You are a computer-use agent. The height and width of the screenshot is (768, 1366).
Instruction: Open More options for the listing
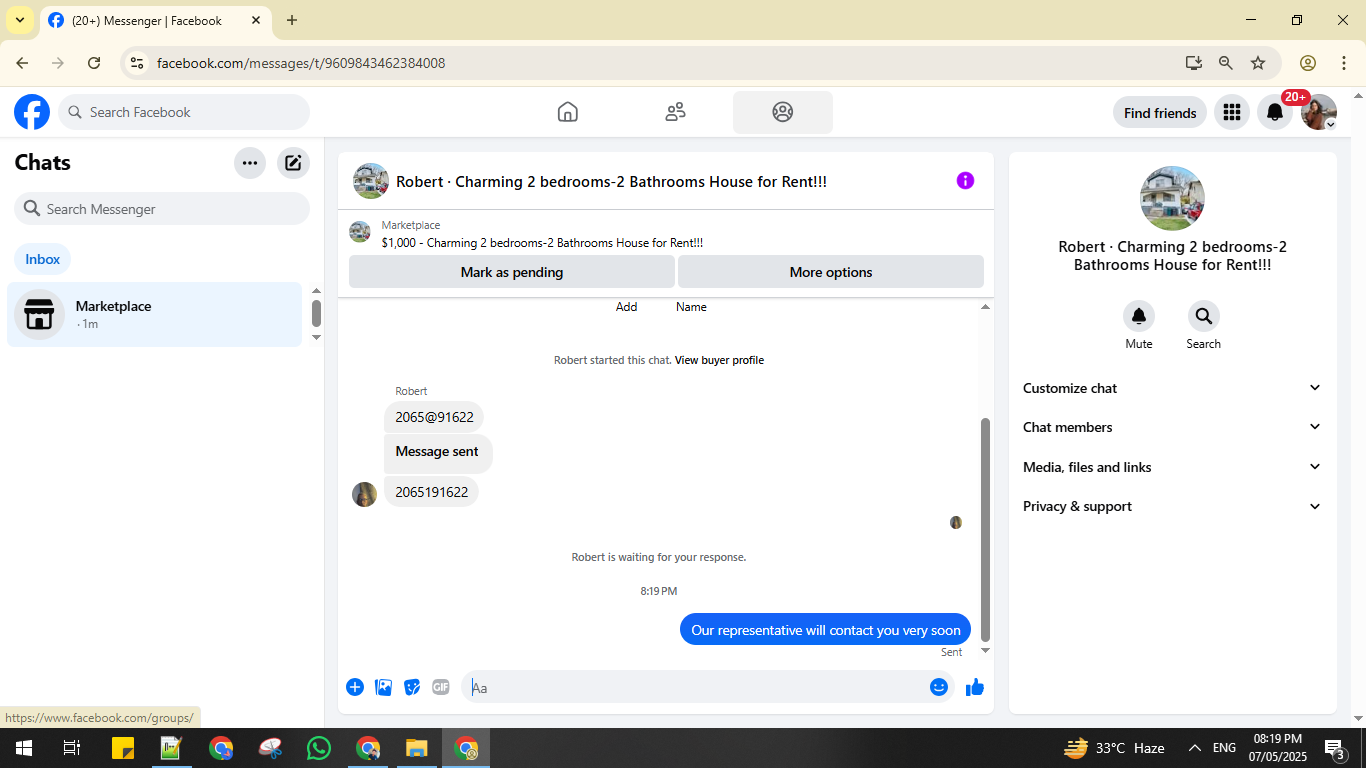coord(831,272)
